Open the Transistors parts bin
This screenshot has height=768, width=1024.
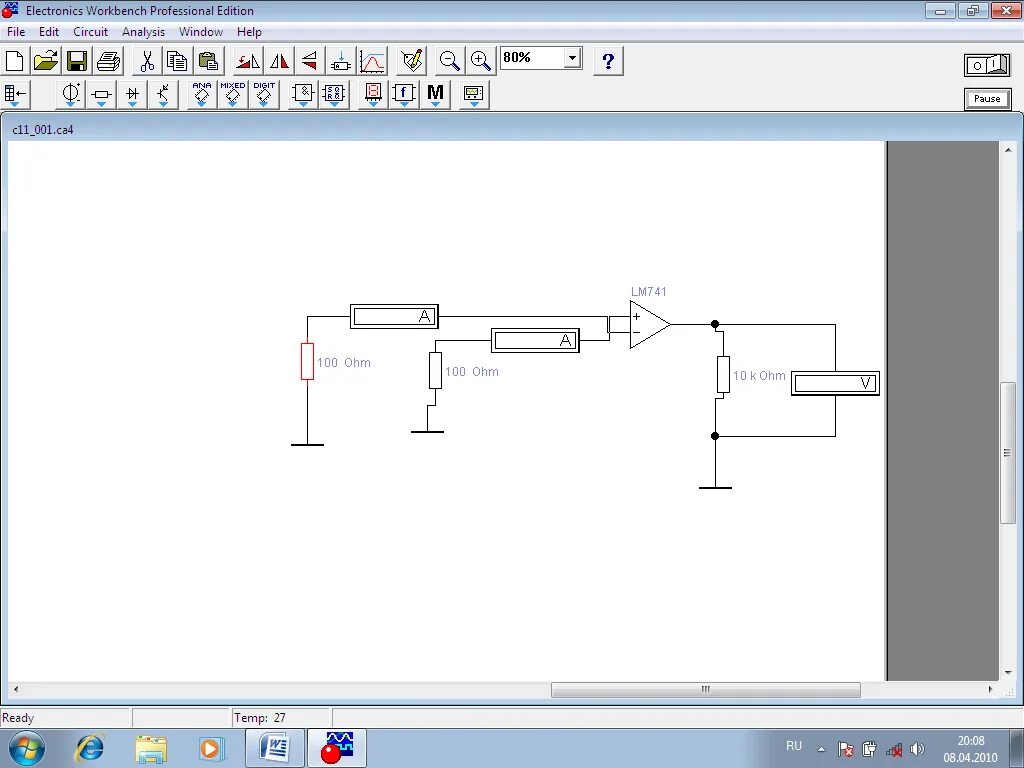[163, 95]
